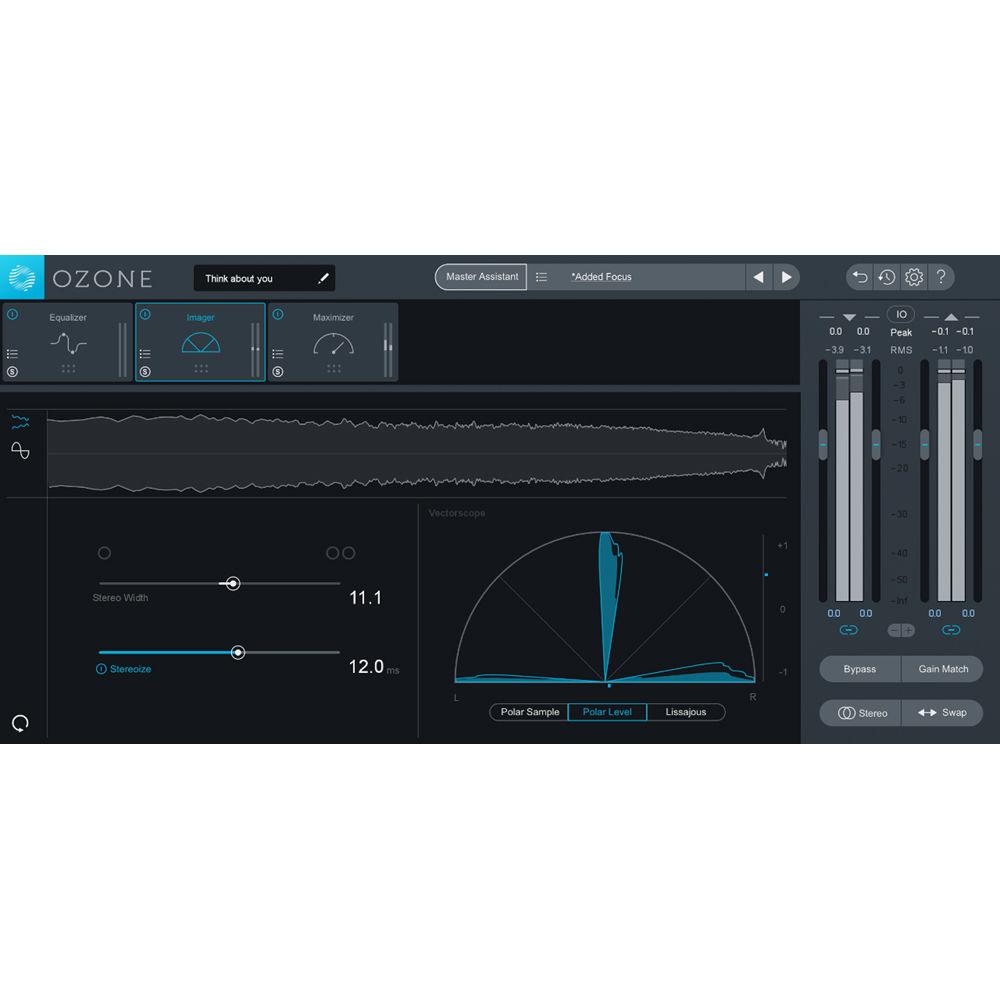Open the Ozone settings gear icon
This screenshot has height=1000, width=1000.
click(913, 277)
